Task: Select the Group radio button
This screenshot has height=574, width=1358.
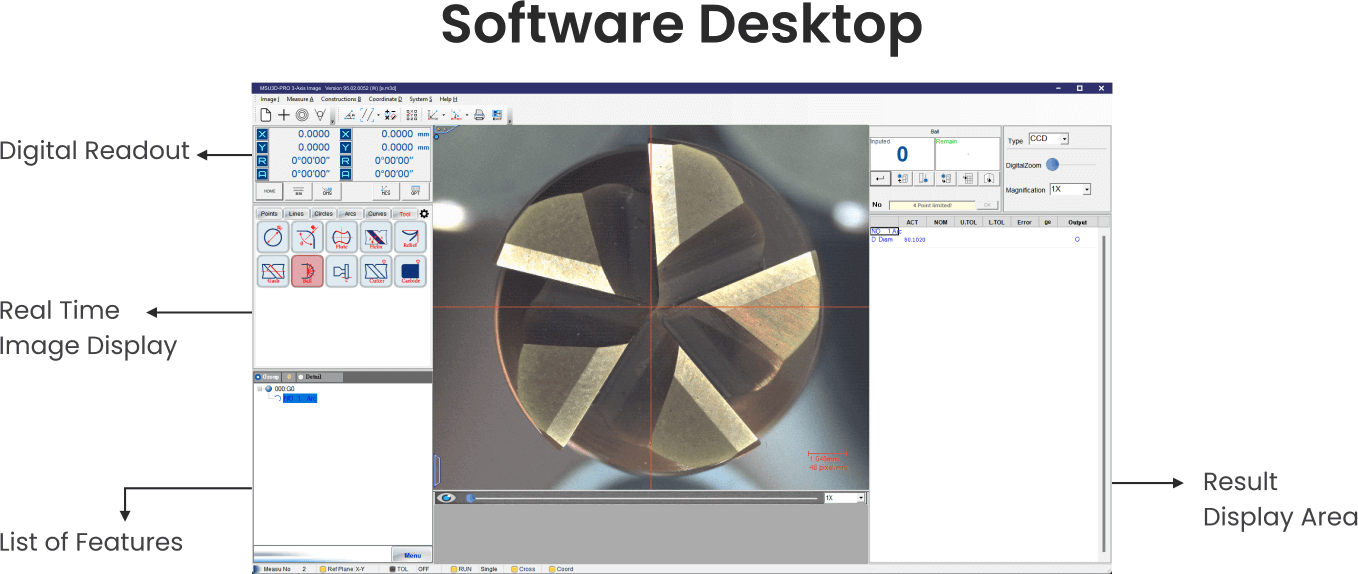Action: pos(258,377)
